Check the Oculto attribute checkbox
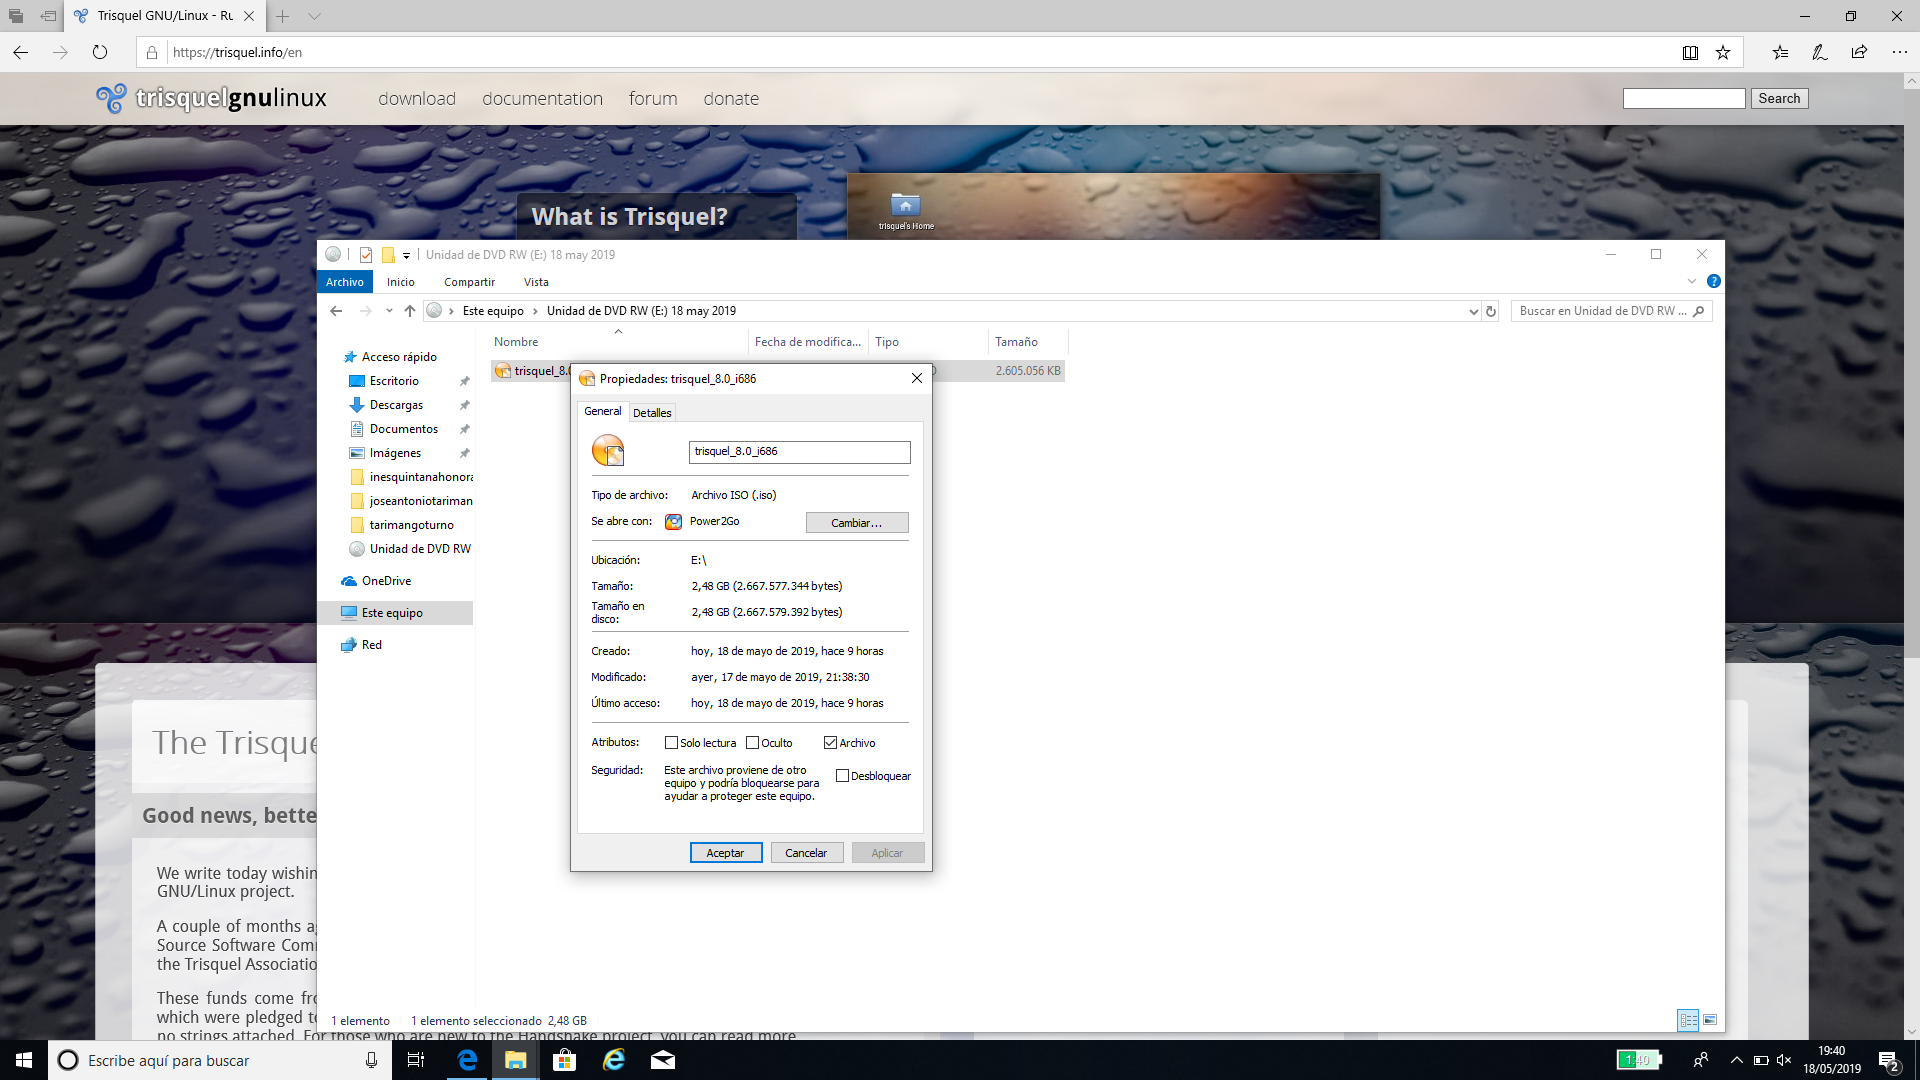 pos(752,743)
